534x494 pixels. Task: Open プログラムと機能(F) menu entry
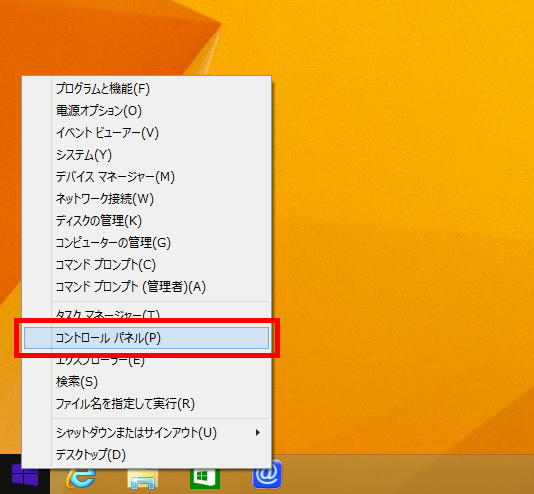point(146,89)
